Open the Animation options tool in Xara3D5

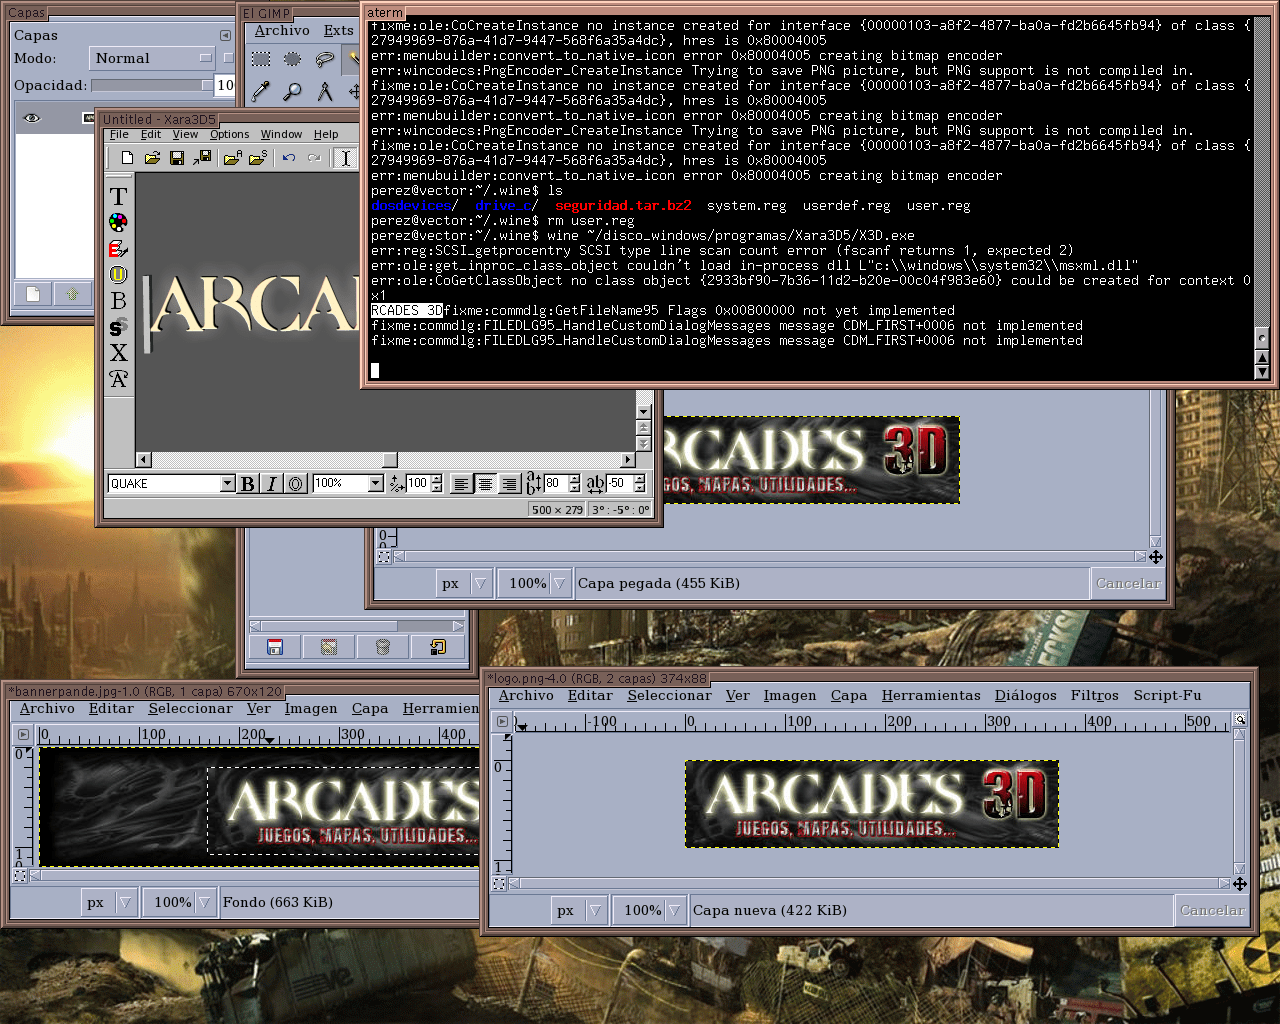point(119,379)
